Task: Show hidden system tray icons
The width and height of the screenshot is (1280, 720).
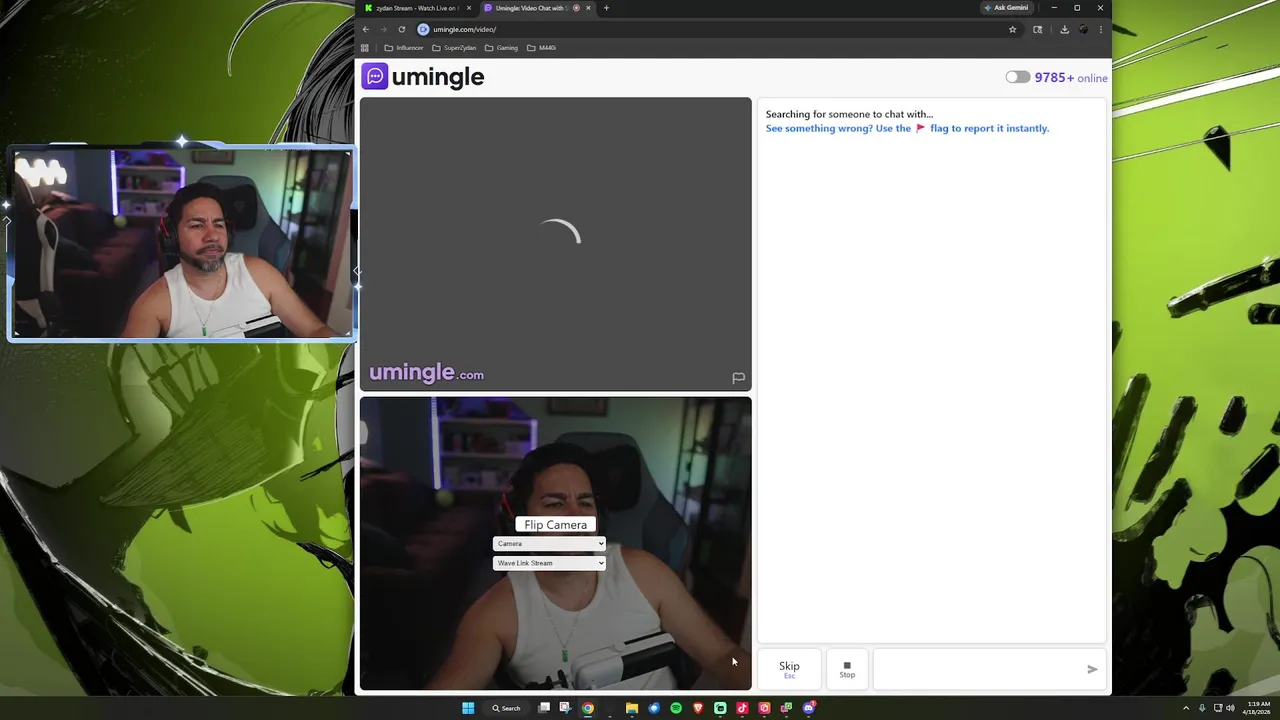Action: [x=1186, y=708]
